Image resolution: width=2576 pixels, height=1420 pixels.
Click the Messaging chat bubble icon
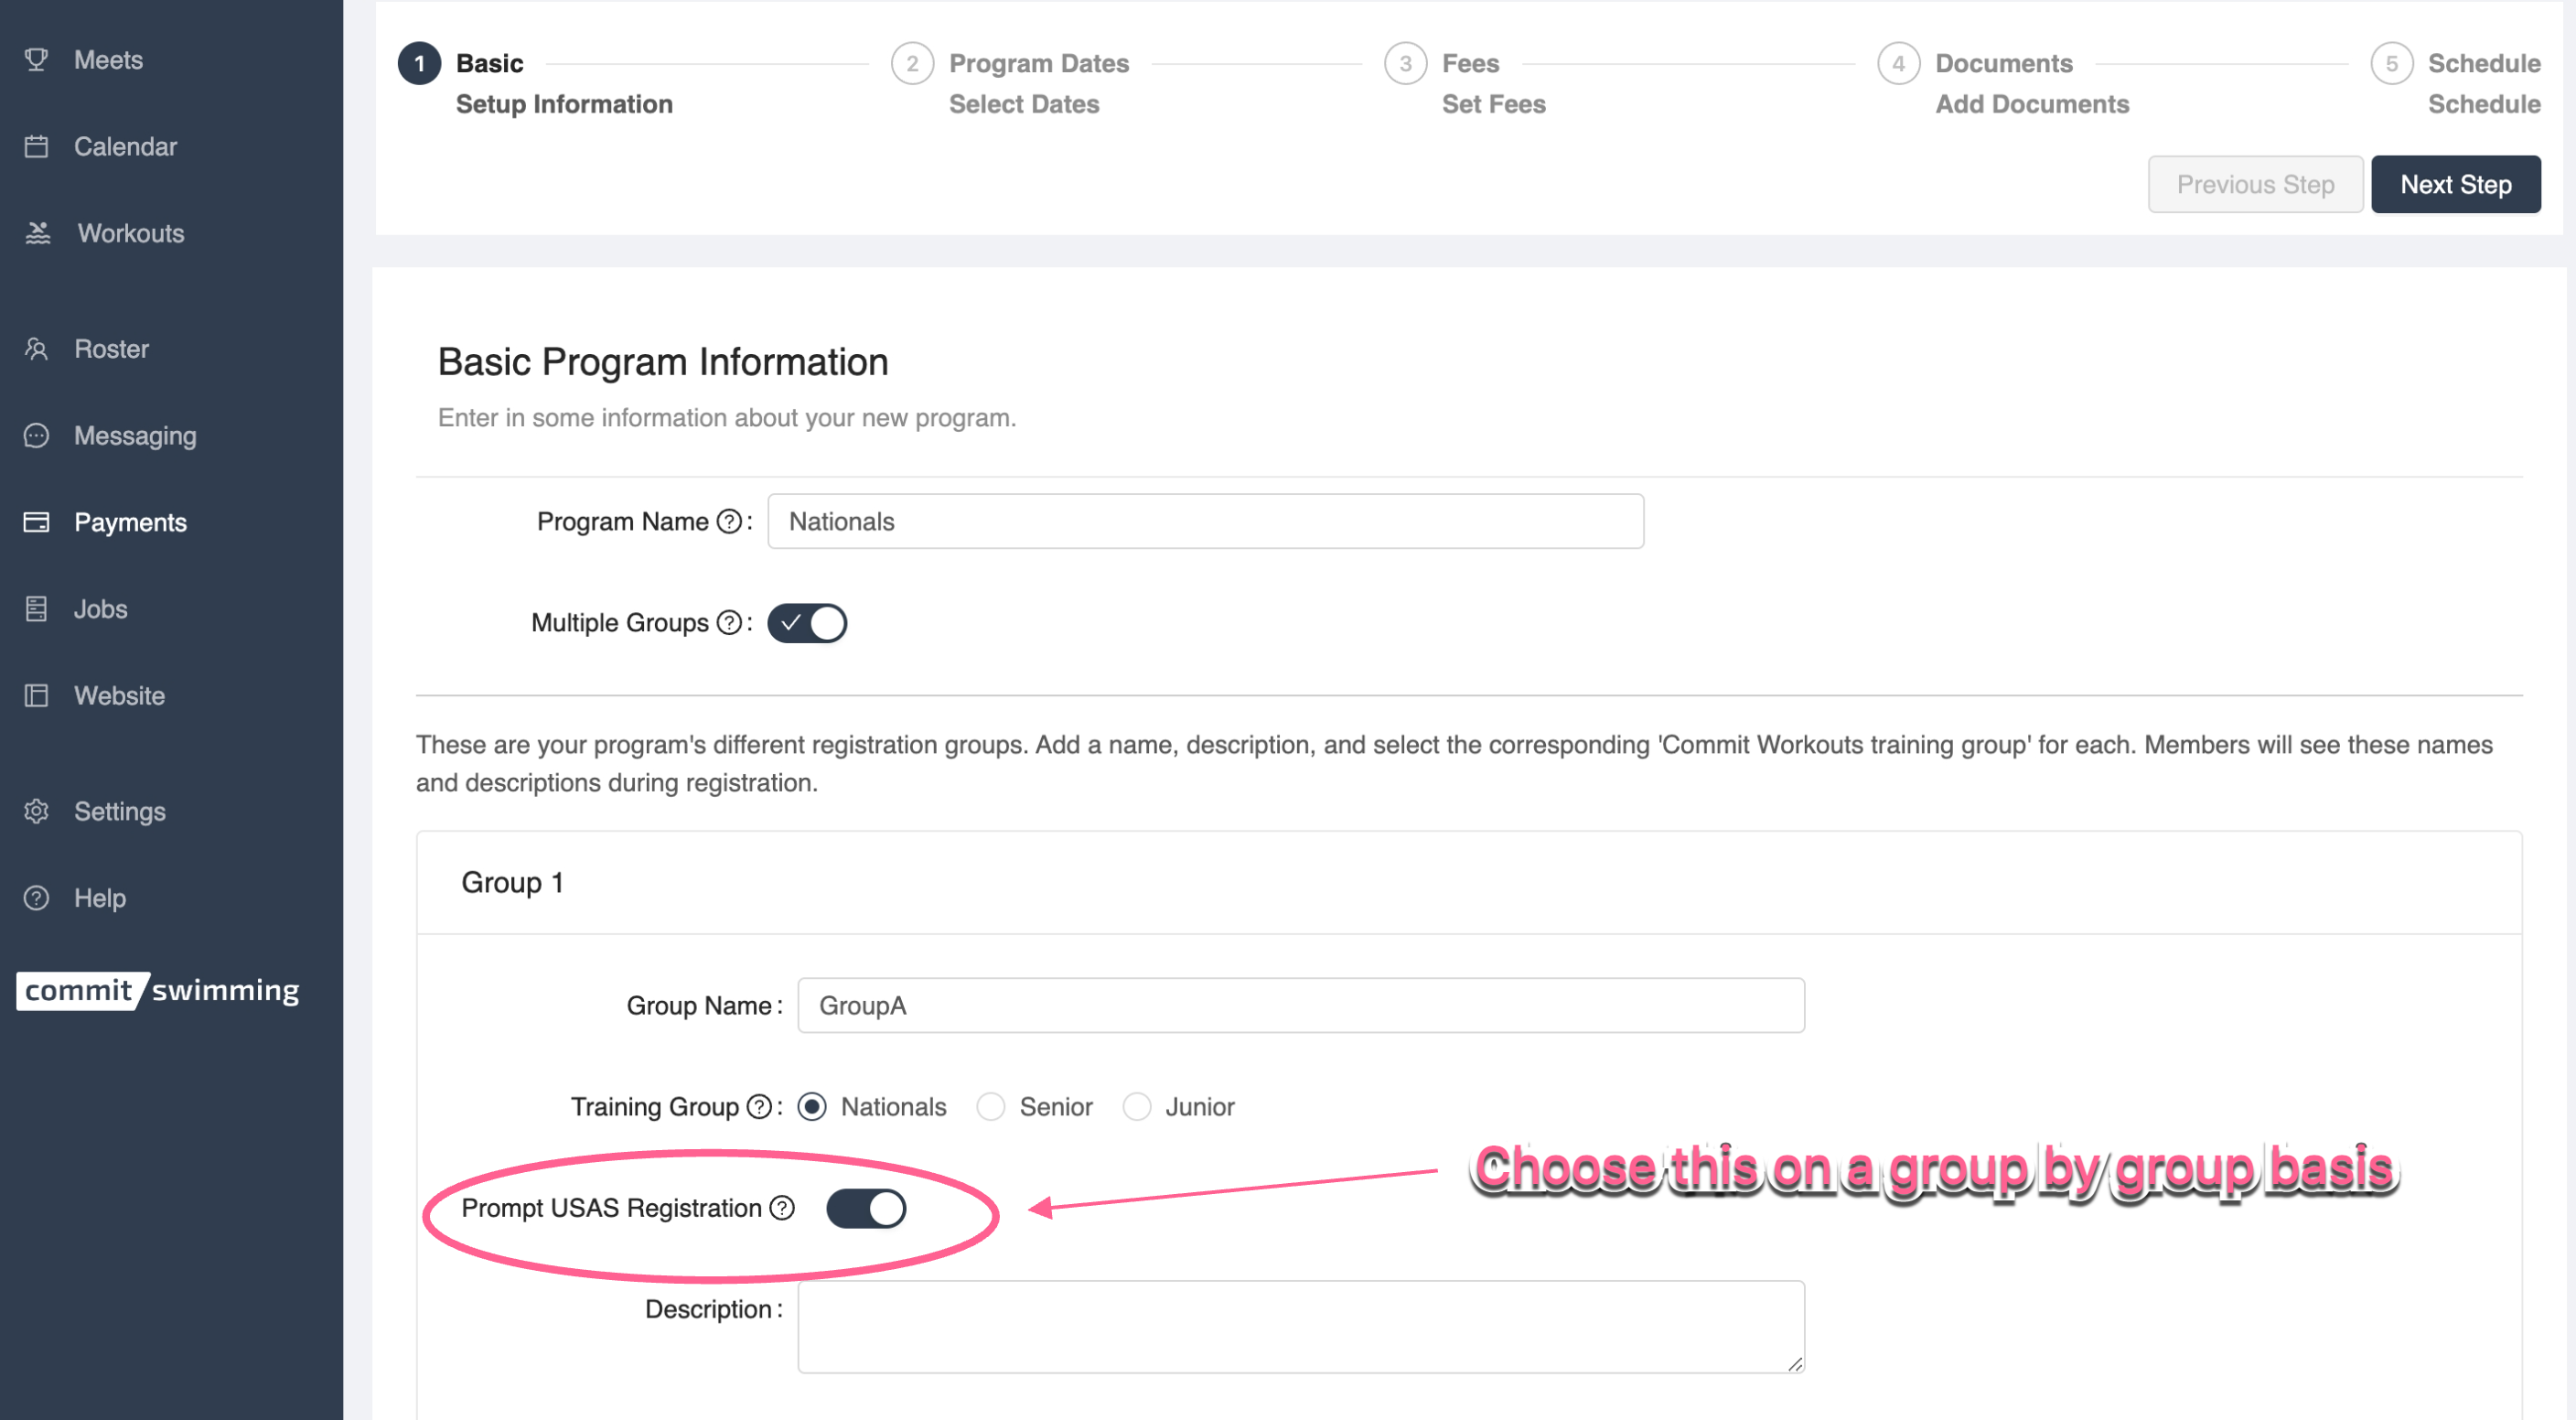tap(37, 436)
